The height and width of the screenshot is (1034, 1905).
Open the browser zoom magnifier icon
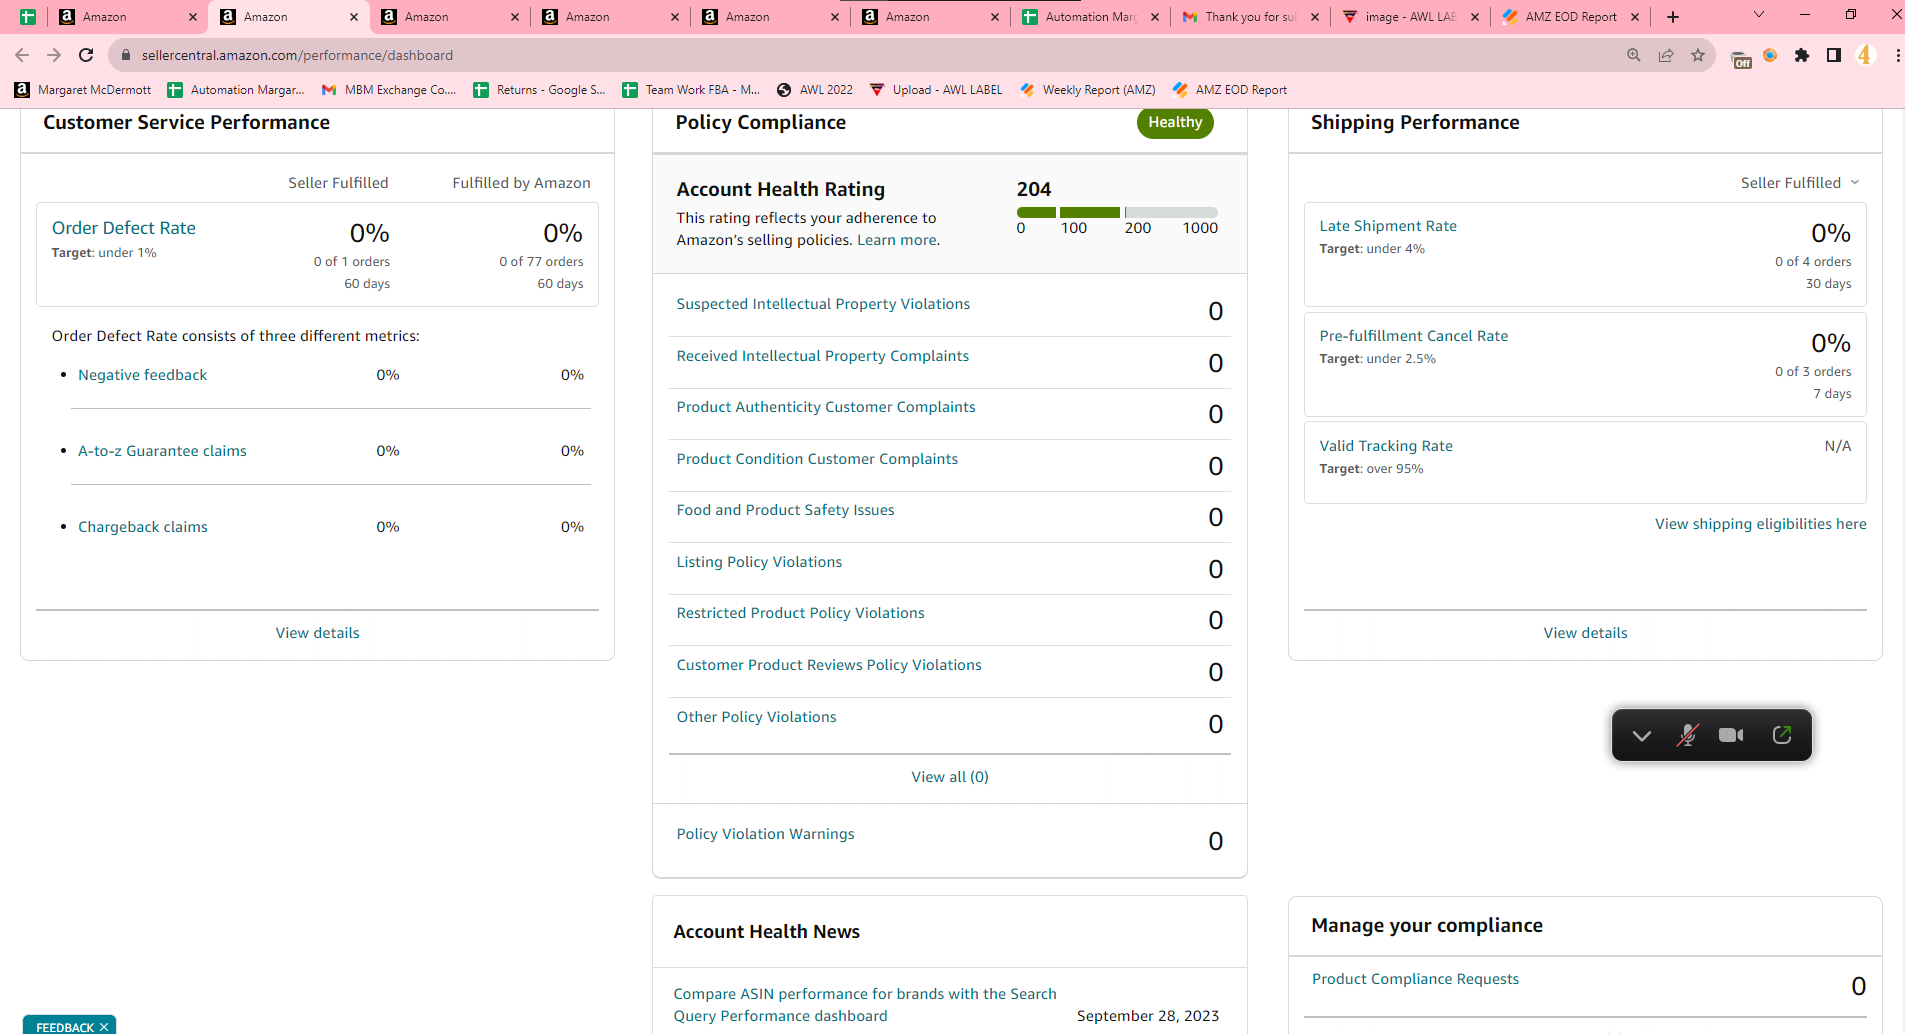pos(1634,55)
